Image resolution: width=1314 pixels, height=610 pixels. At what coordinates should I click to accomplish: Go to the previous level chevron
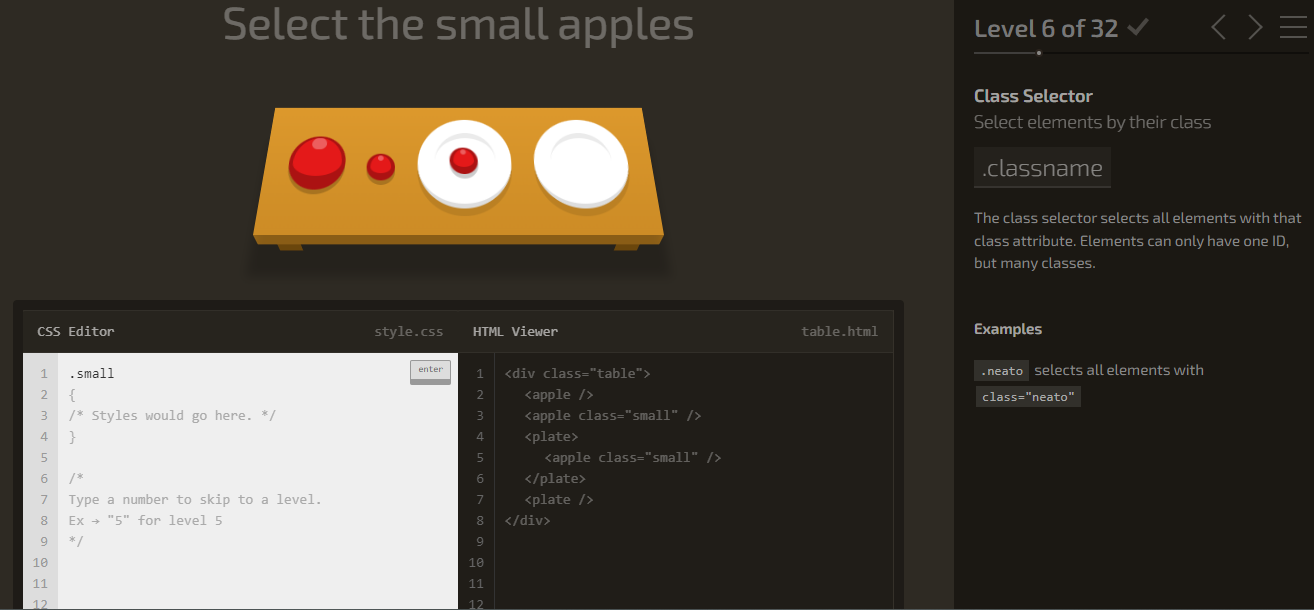click(1218, 28)
